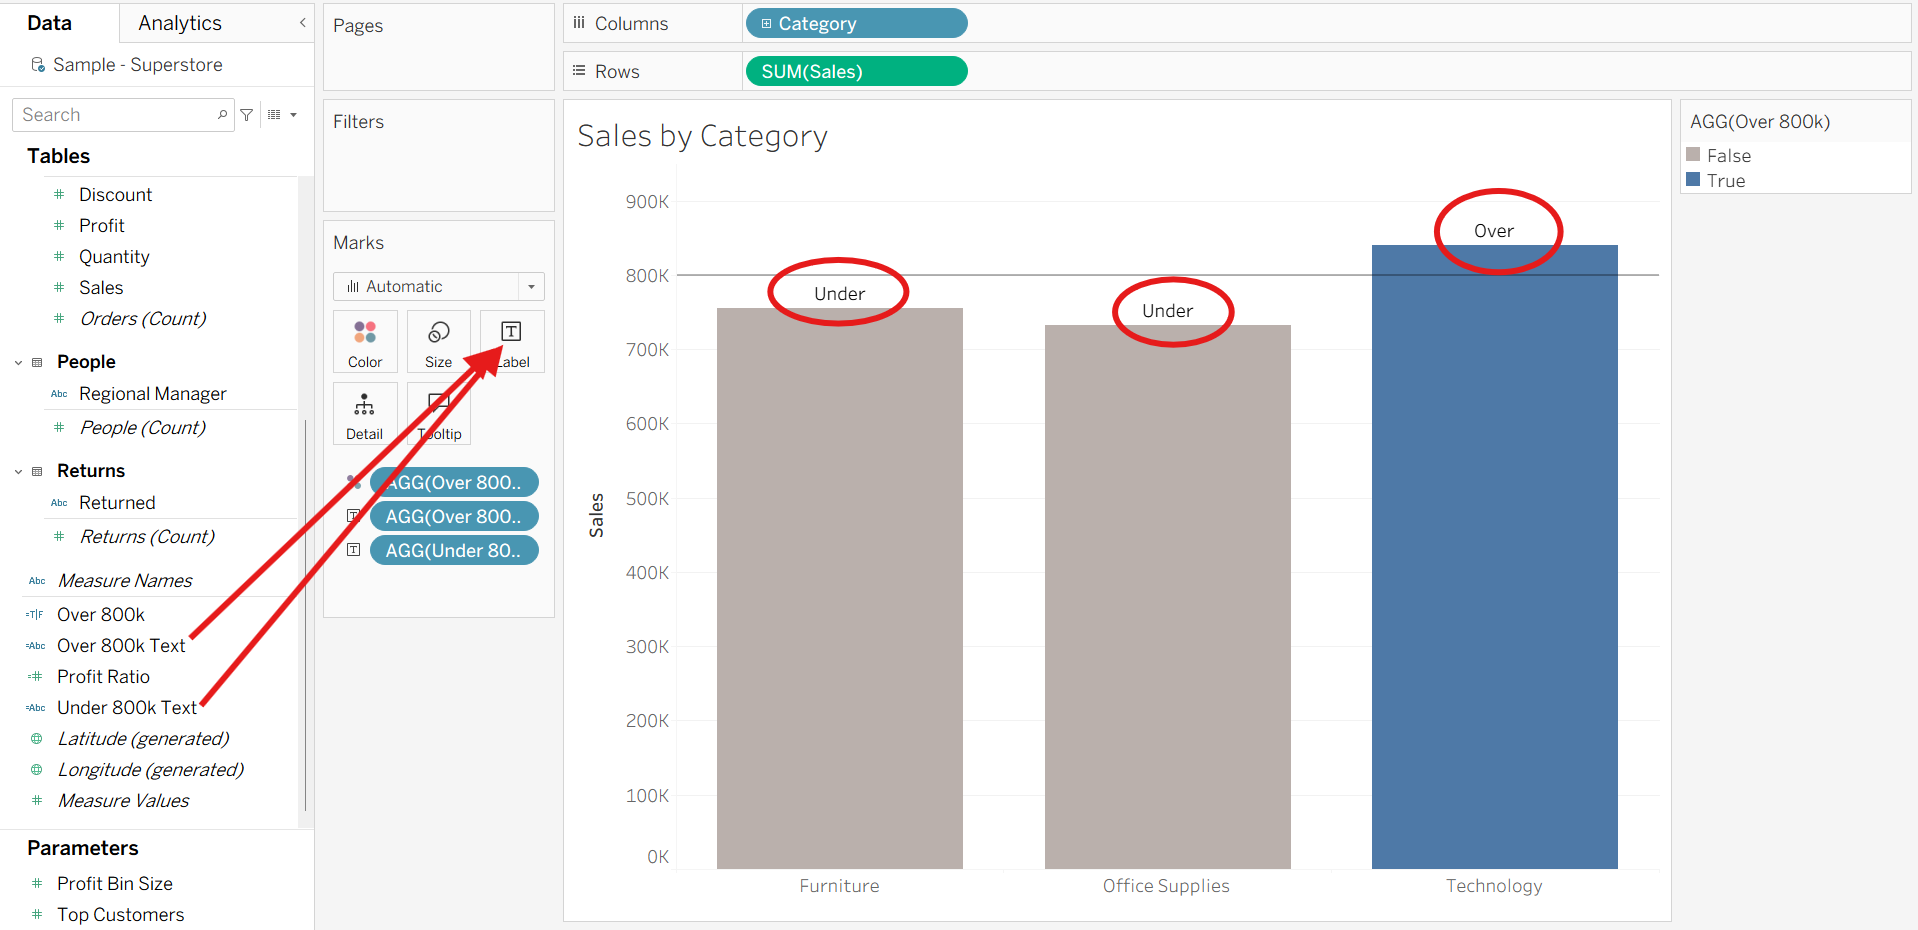Click the People table icon
Screen dimensions: 1918x930
coord(37,362)
